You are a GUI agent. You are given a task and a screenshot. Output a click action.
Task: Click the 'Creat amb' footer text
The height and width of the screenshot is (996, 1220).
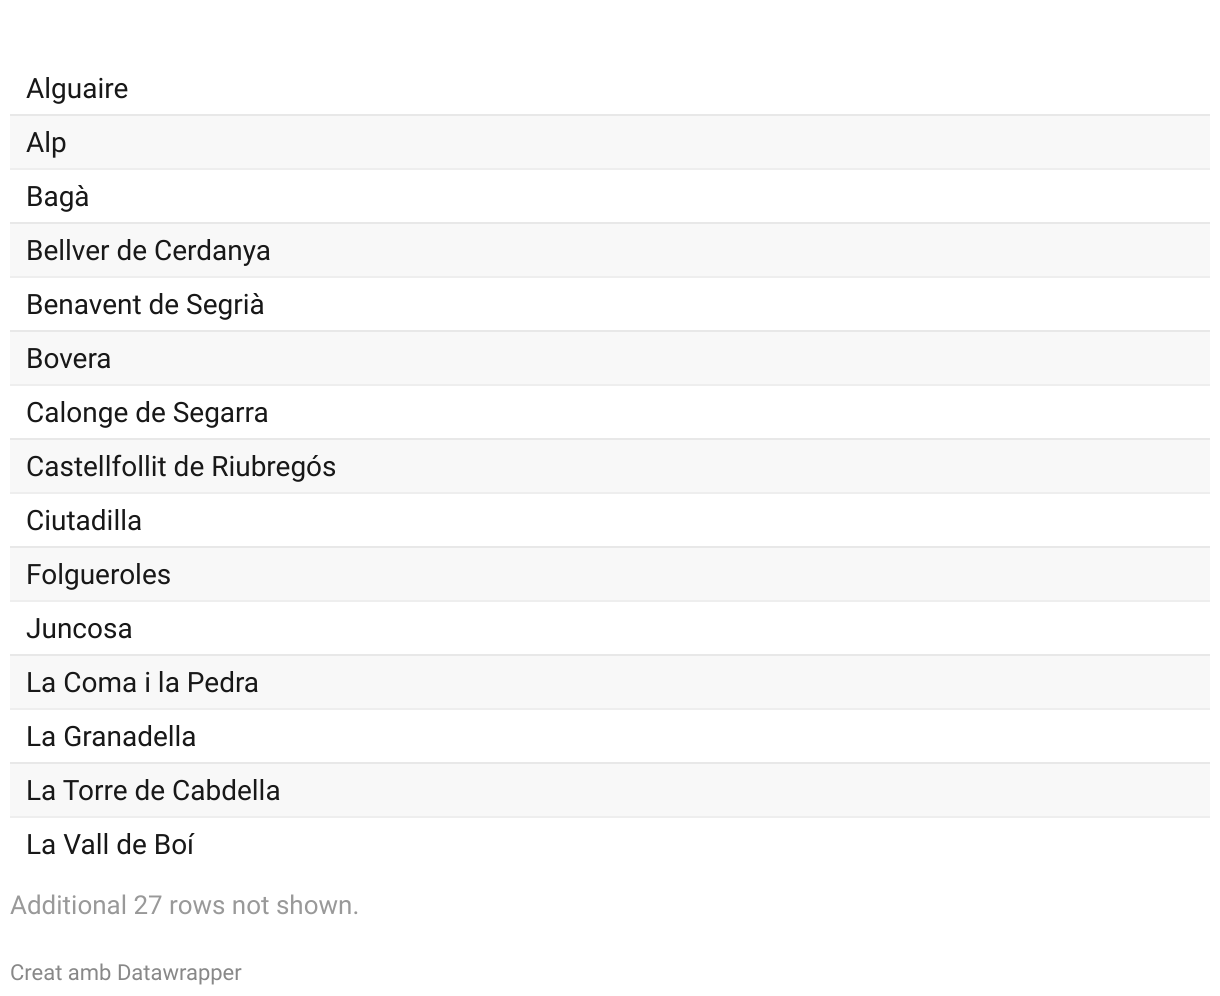[x=61, y=972]
